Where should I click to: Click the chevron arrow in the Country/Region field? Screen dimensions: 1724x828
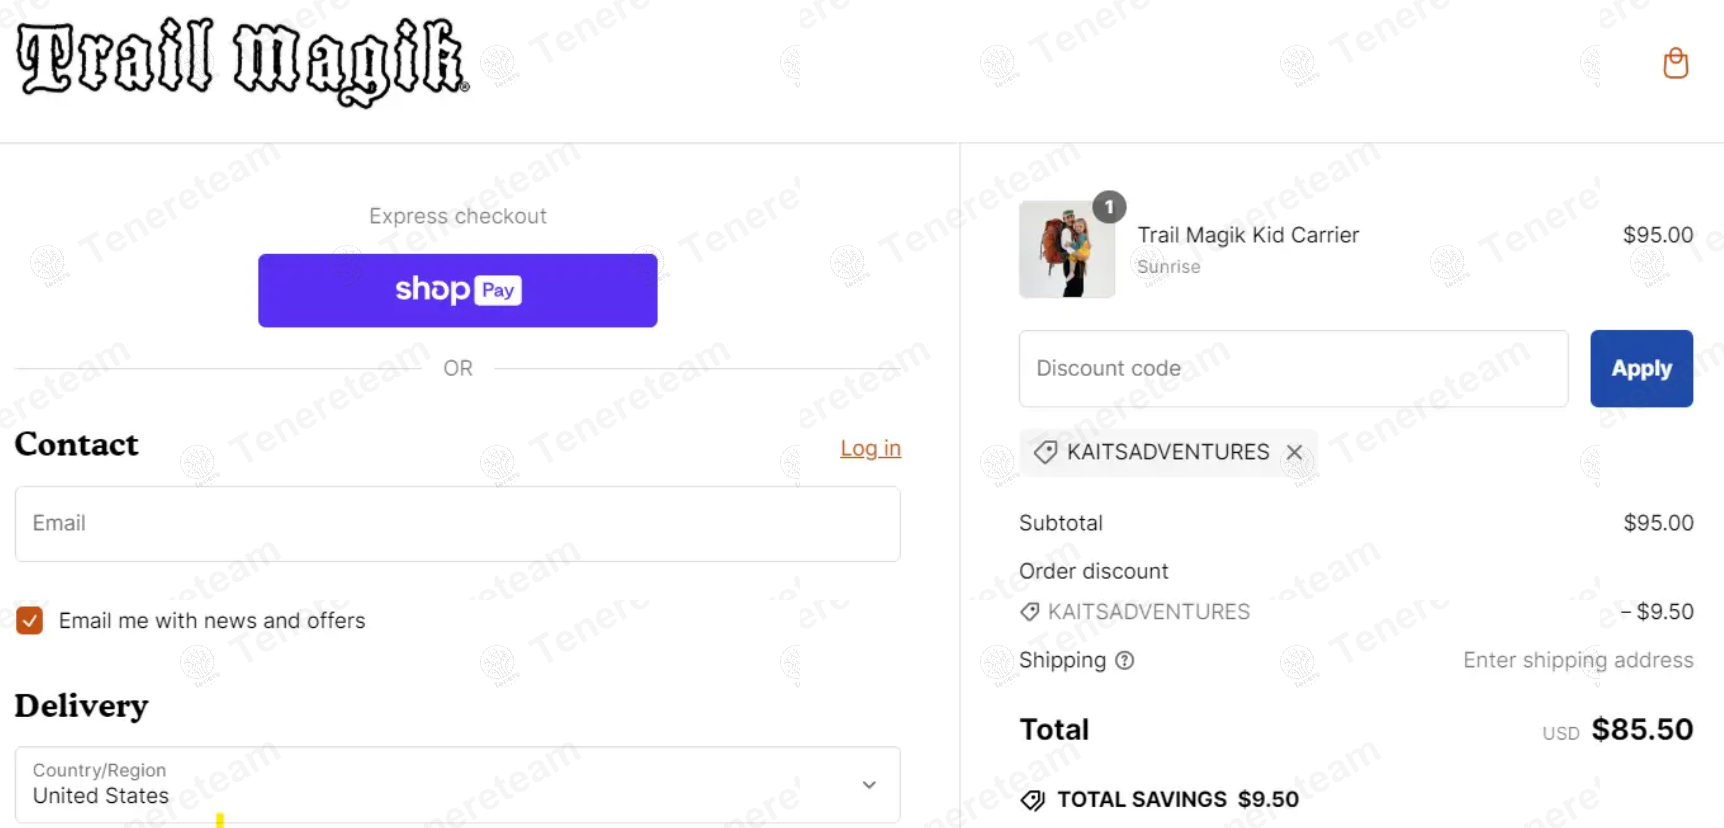(x=869, y=785)
